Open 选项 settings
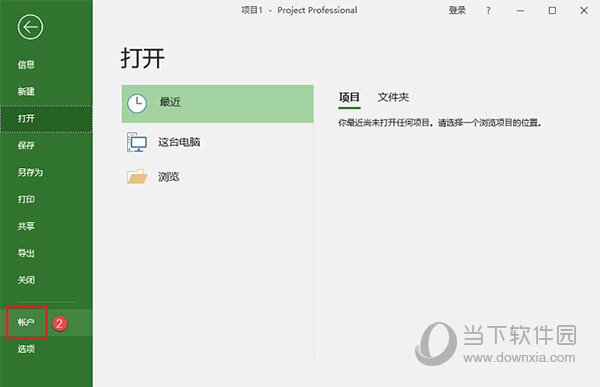Viewport: 600px width, 387px height. [26, 349]
